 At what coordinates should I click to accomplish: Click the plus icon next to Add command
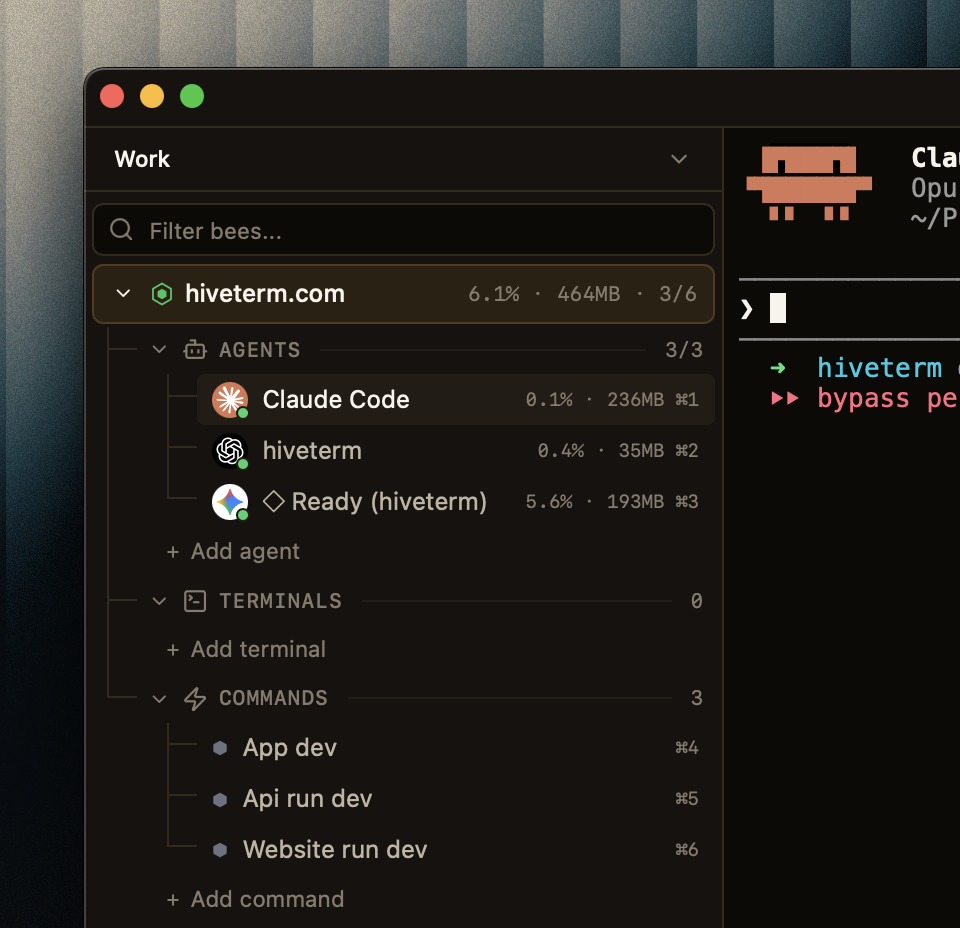173,900
